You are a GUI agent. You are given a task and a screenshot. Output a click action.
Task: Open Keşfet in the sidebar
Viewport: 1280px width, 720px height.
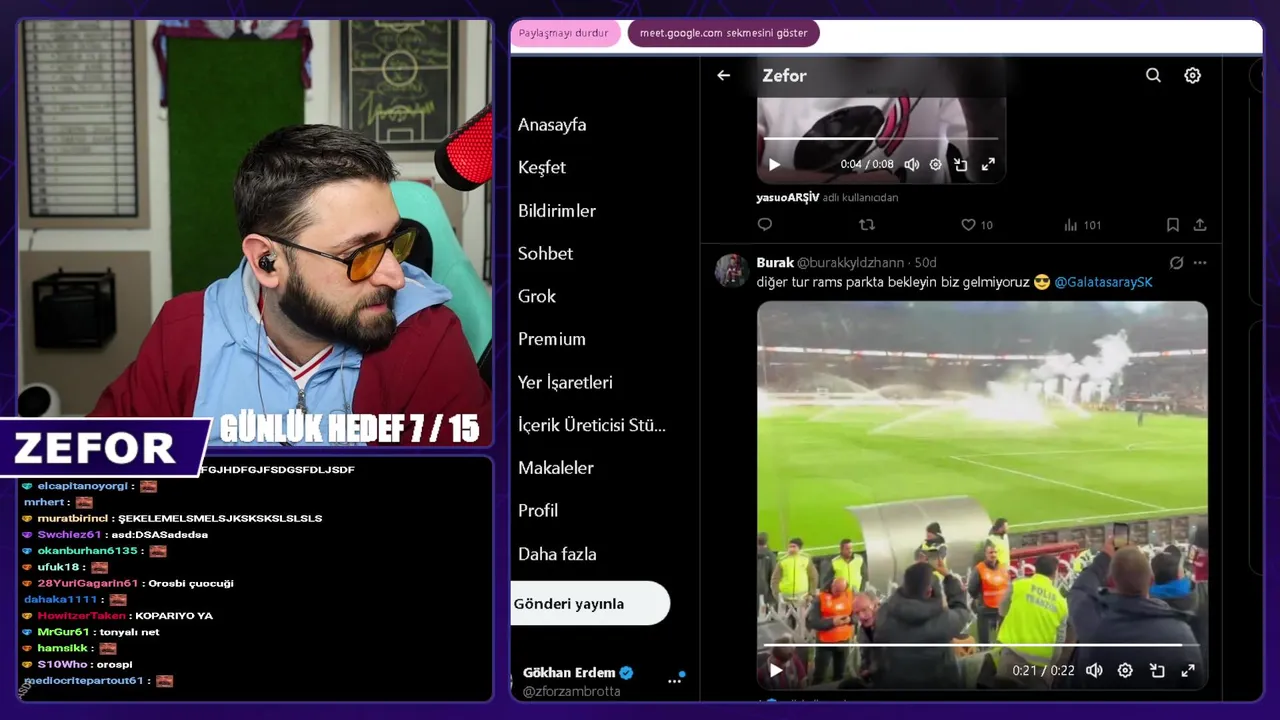coord(542,167)
